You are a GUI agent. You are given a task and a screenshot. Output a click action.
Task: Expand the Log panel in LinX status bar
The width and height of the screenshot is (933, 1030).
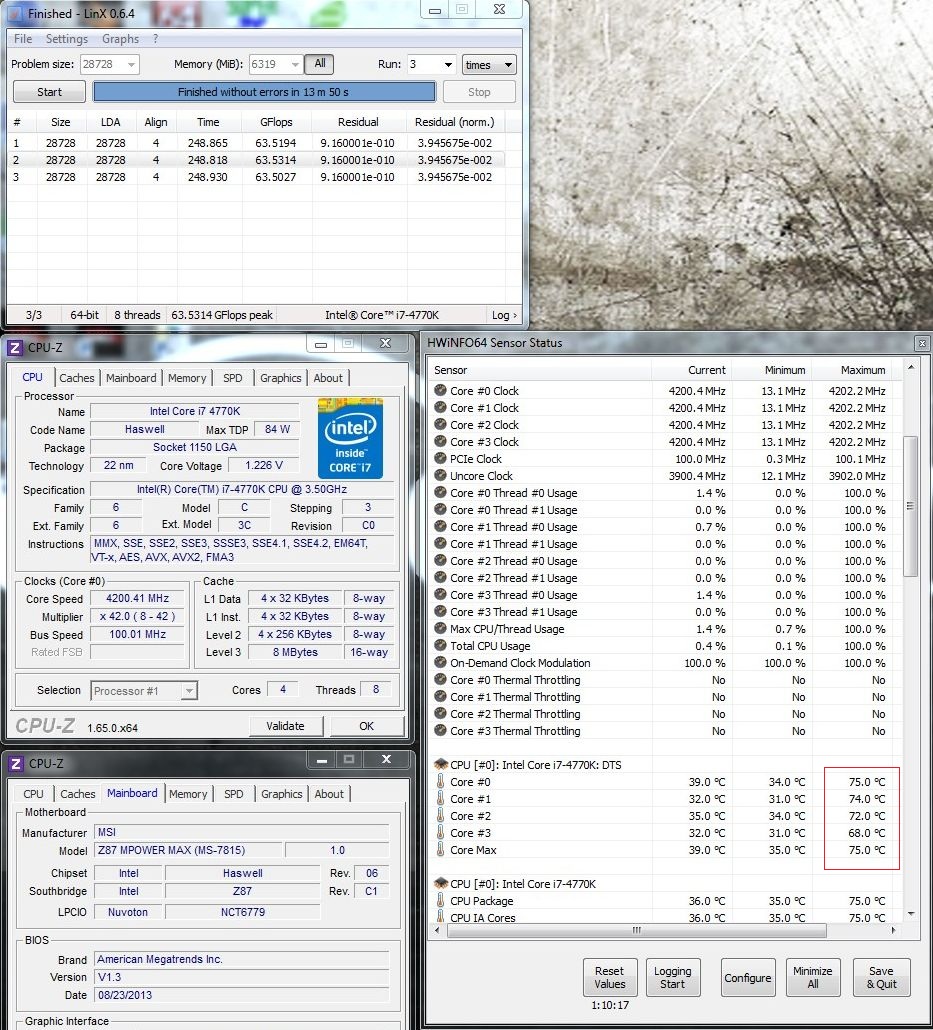click(505, 315)
